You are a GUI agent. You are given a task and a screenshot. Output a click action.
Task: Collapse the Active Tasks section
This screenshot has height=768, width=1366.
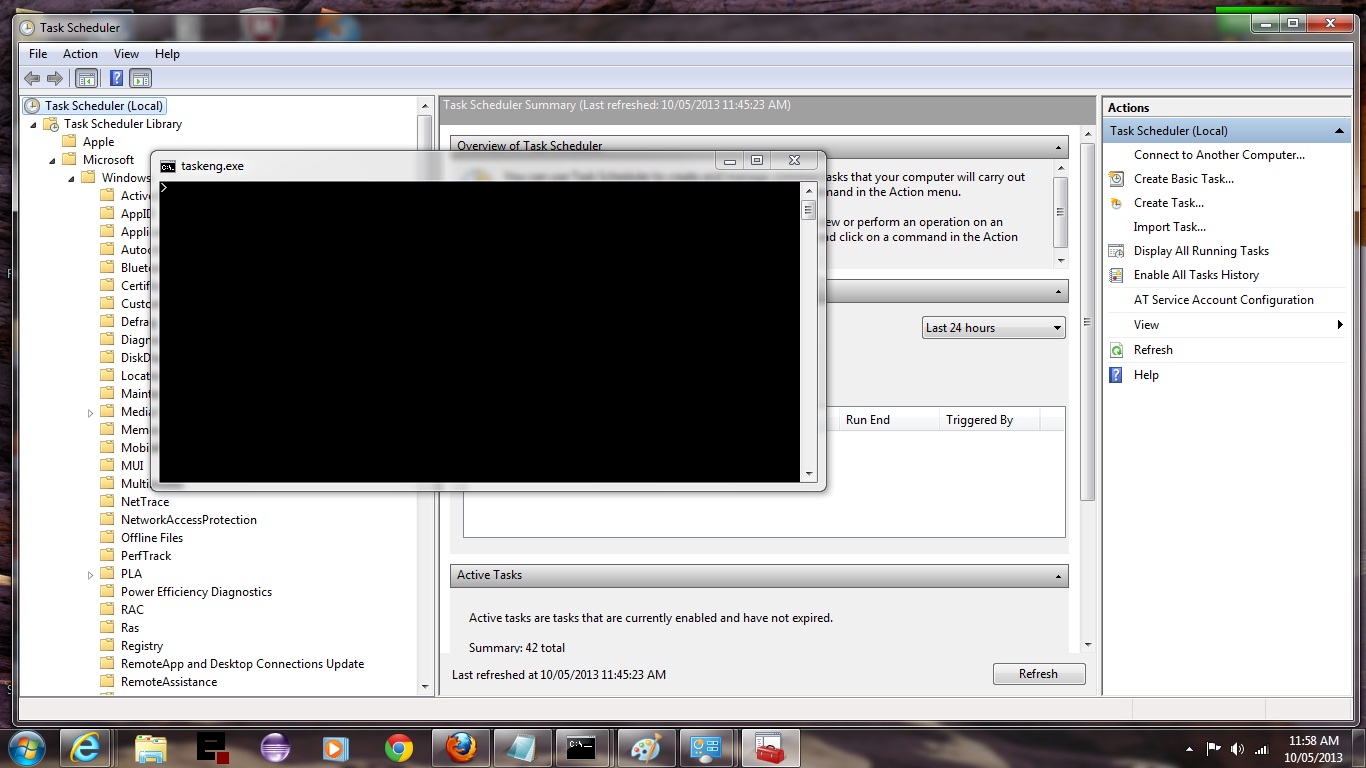tap(1058, 576)
